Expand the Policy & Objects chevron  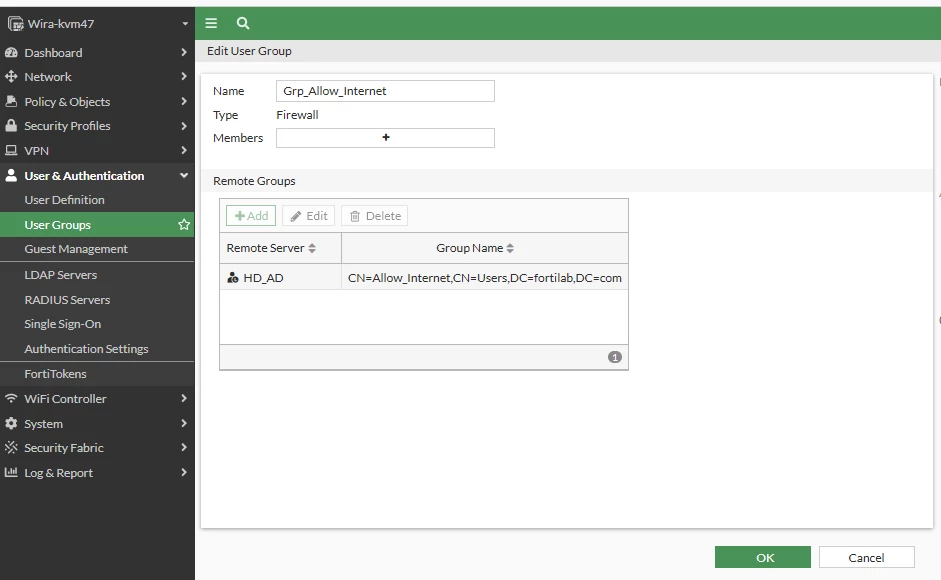[x=184, y=101]
